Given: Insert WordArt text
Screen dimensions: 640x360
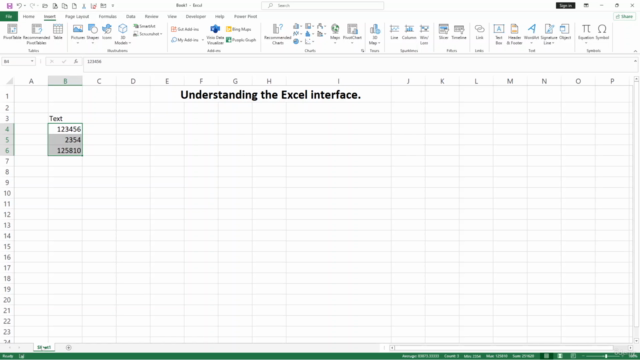Looking at the screenshot, I should [x=531, y=33].
